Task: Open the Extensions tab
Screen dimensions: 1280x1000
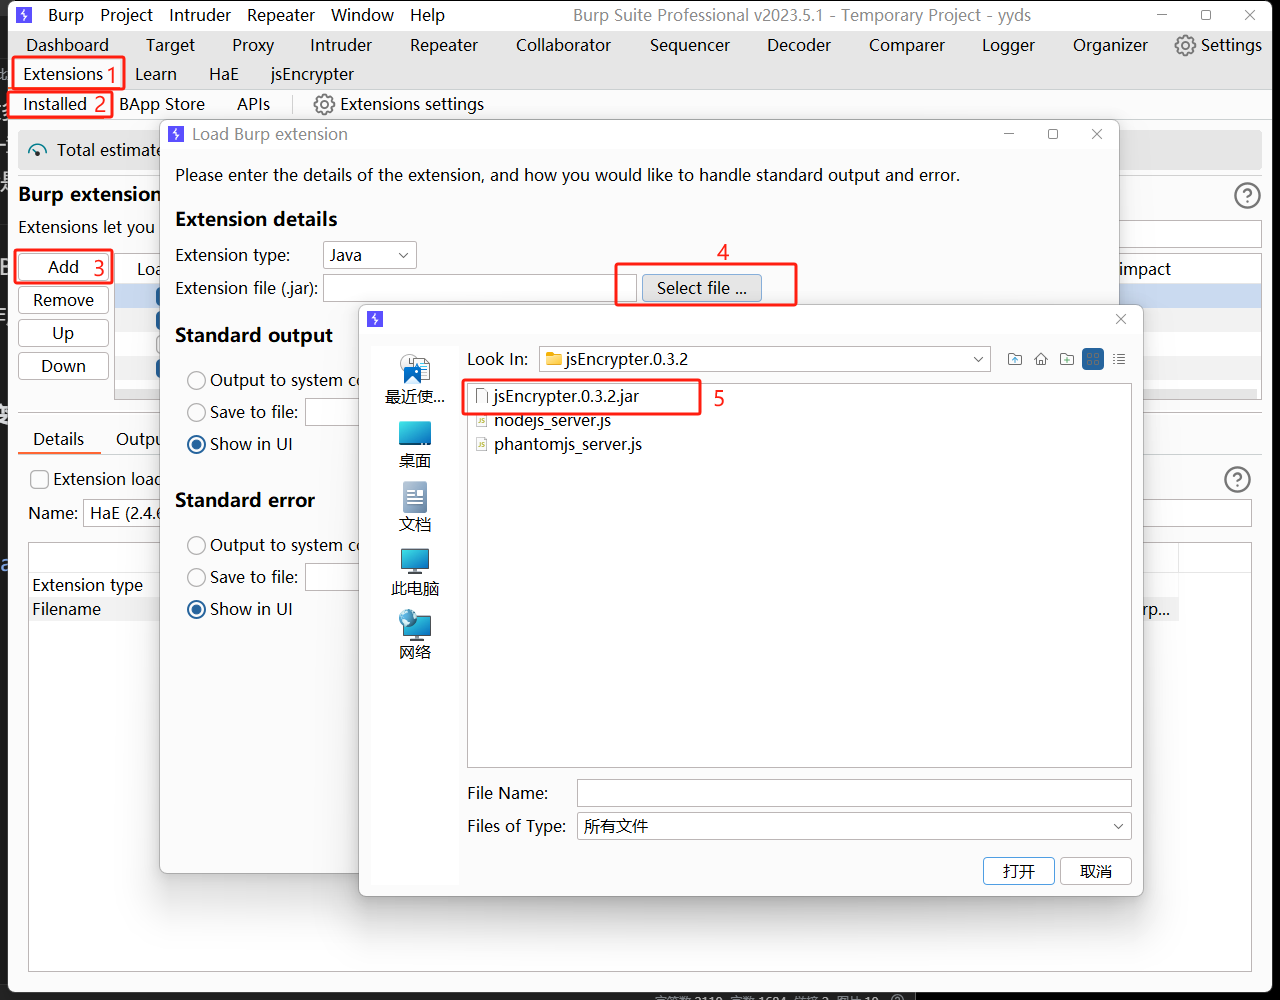Action: [63, 74]
